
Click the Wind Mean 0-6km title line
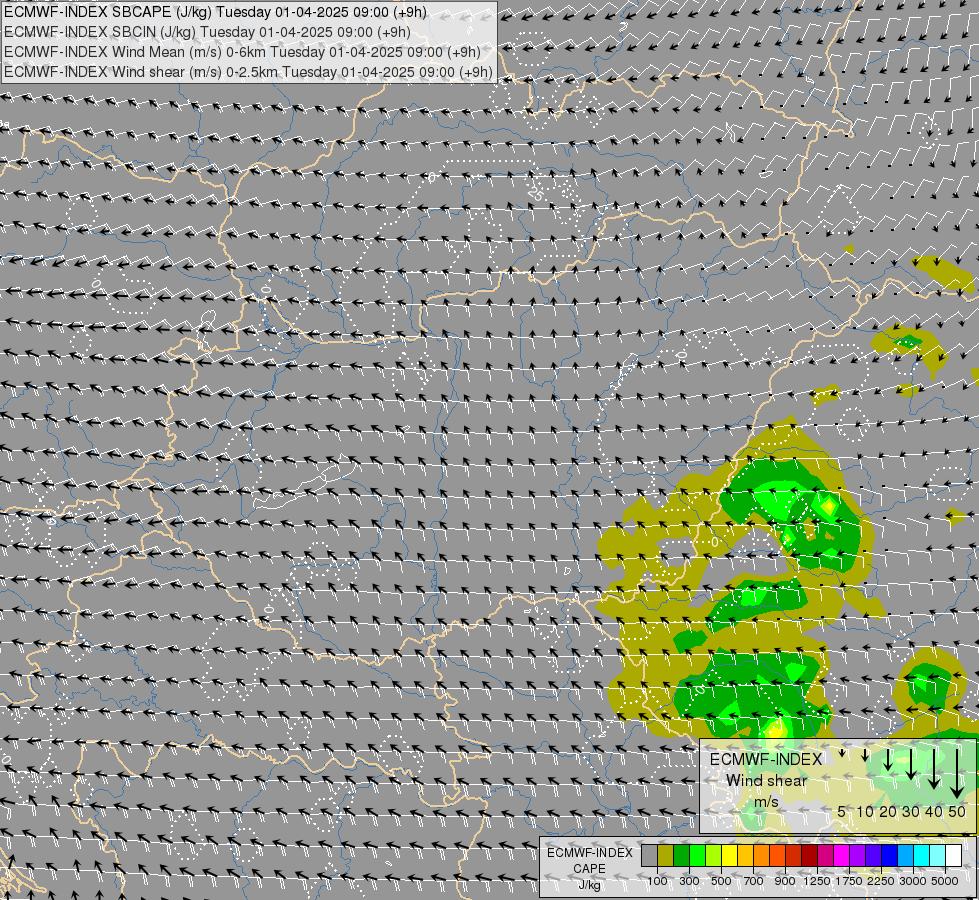[242, 52]
